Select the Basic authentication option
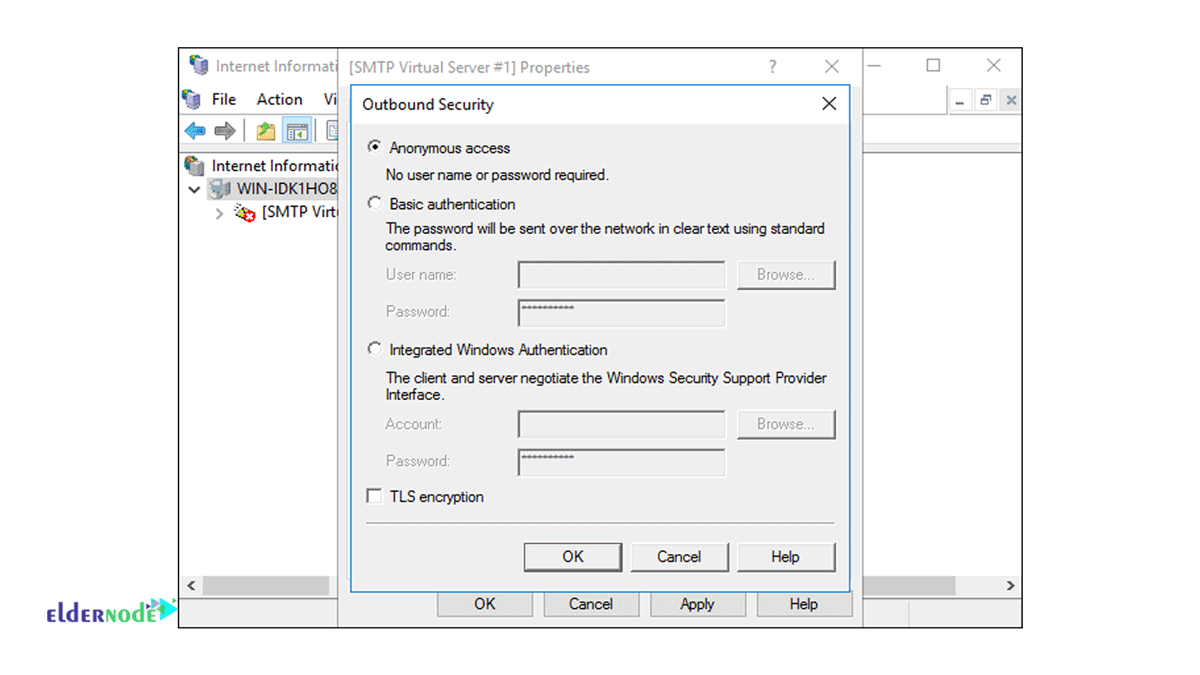 [x=375, y=203]
